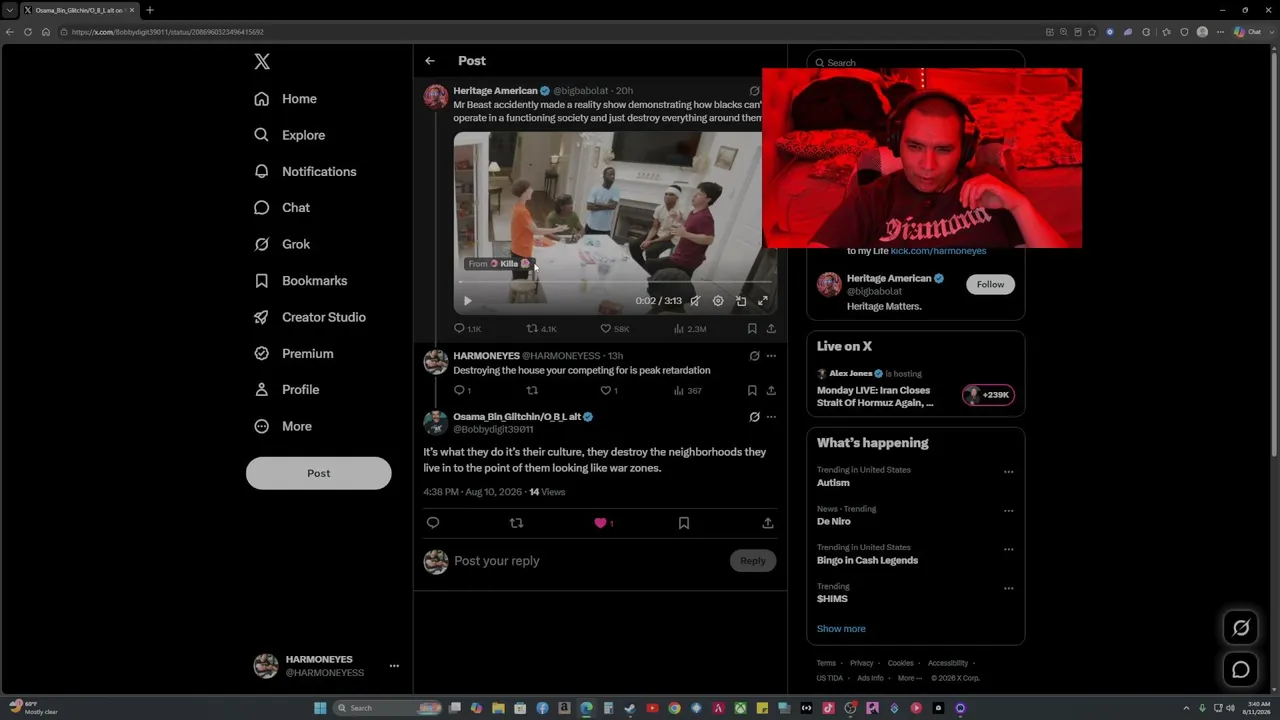The width and height of the screenshot is (1280, 720).
Task: Follow Heritage American
Action: pyautogui.click(x=990, y=284)
